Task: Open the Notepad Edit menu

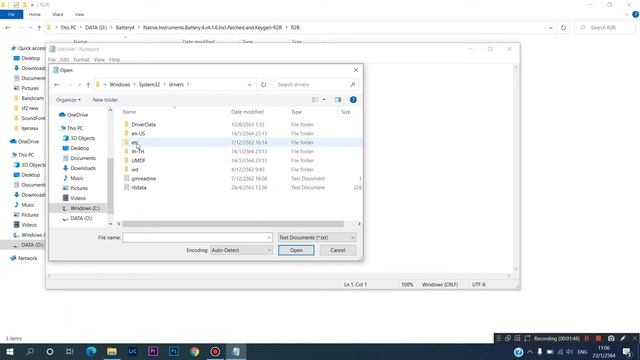Action: tap(64, 60)
